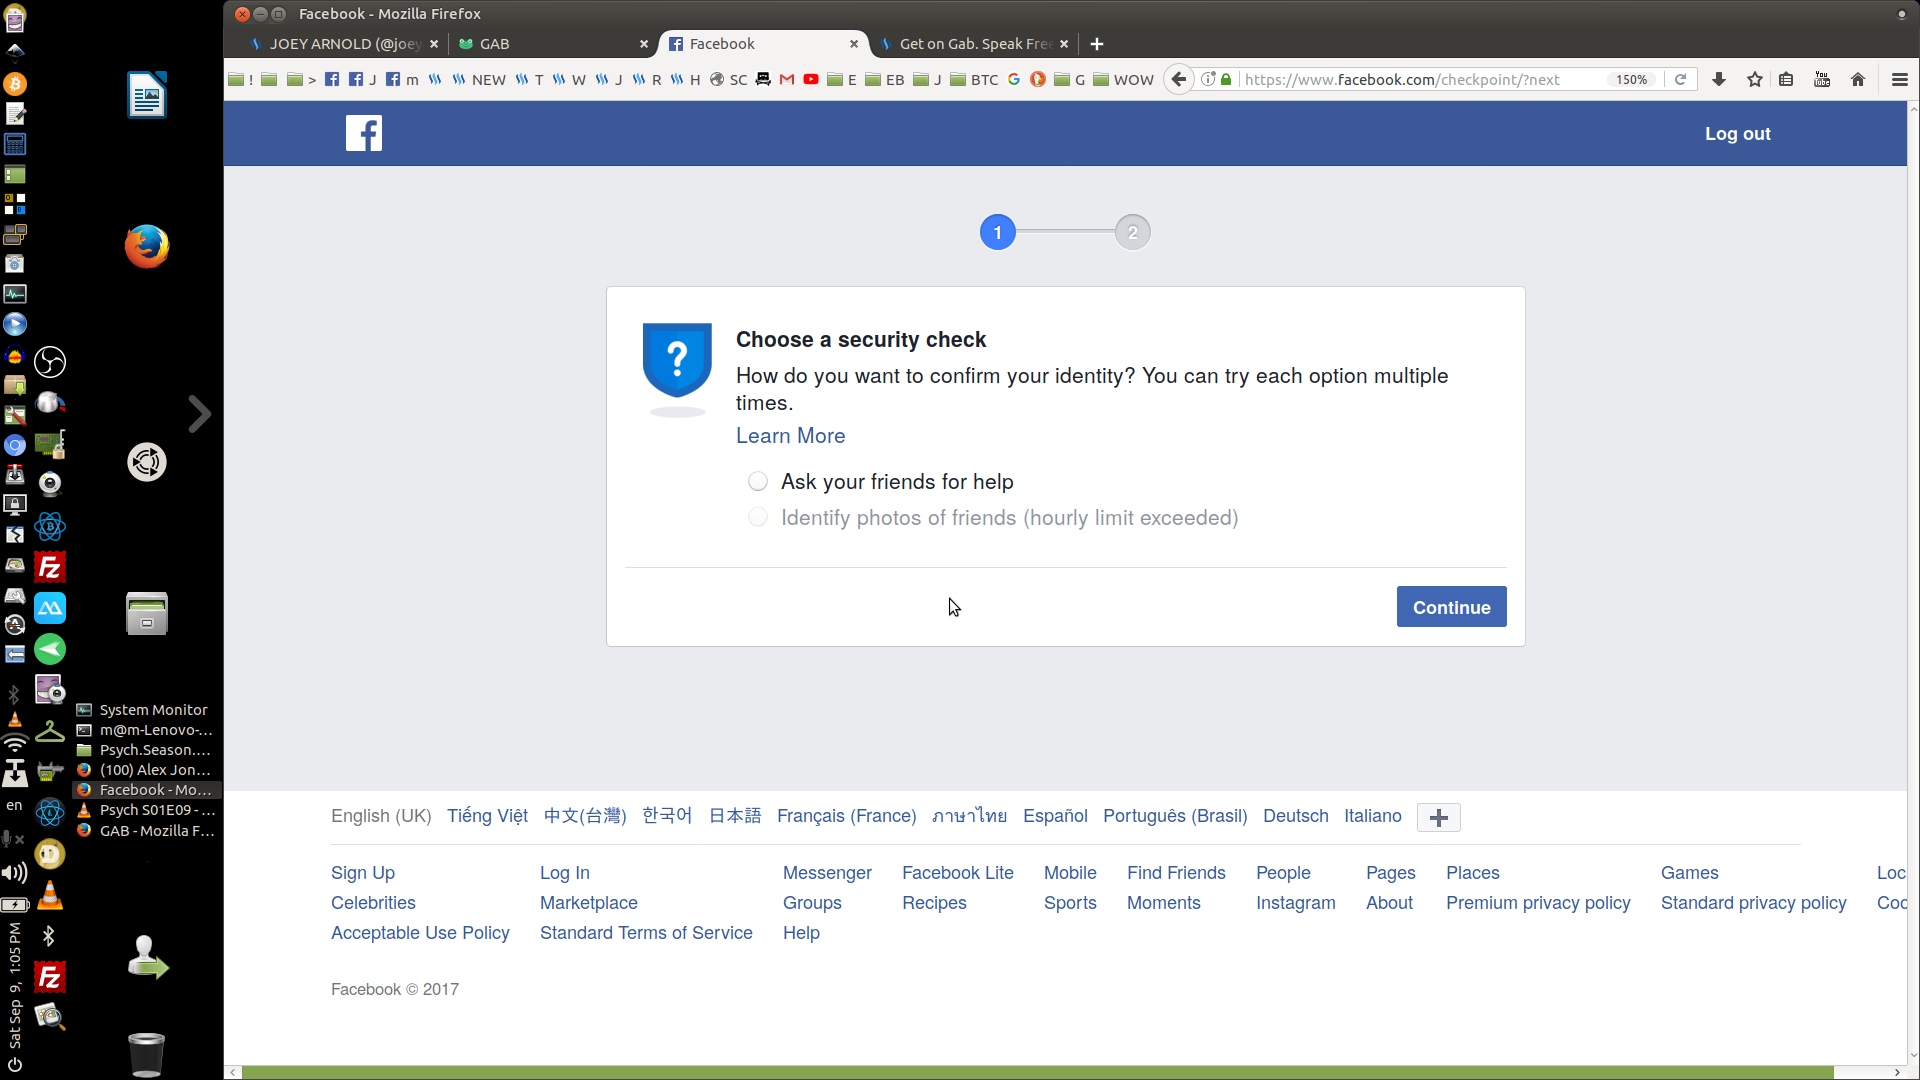The image size is (1920, 1080).
Task: Reload the page with refresh icon
Action: pyautogui.click(x=1681, y=80)
